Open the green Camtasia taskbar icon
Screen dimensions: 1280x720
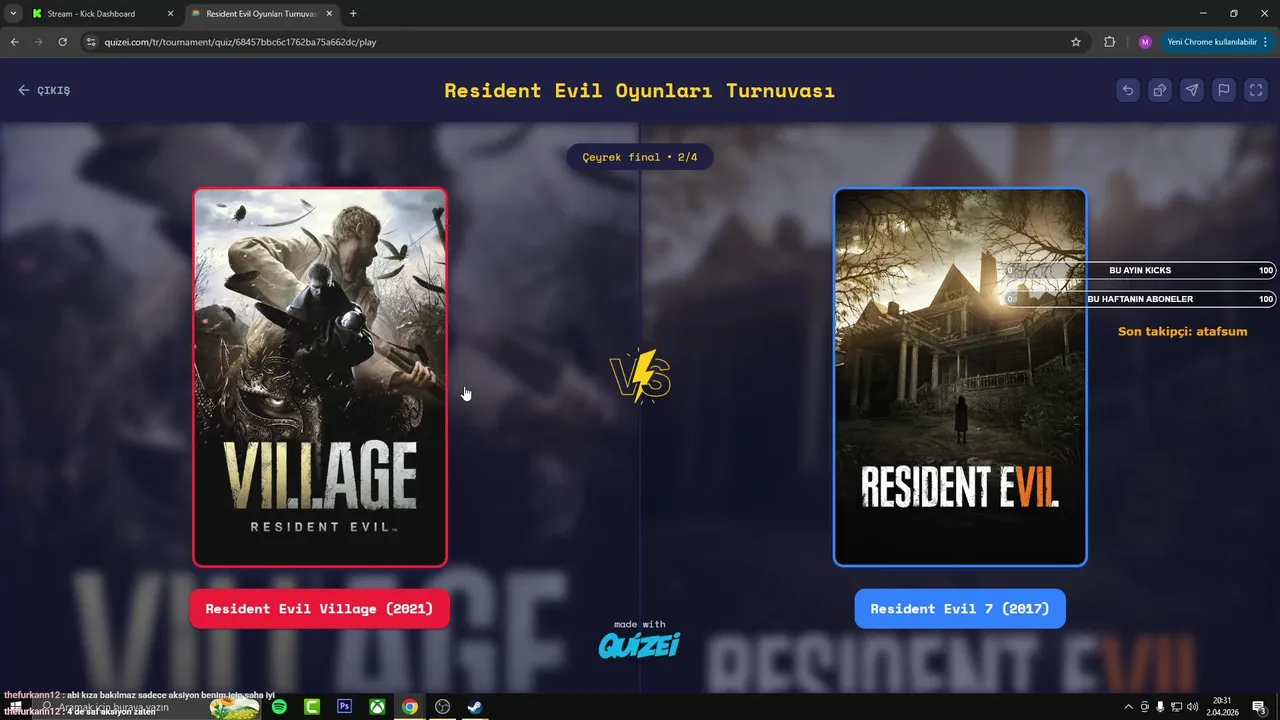(312, 707)
